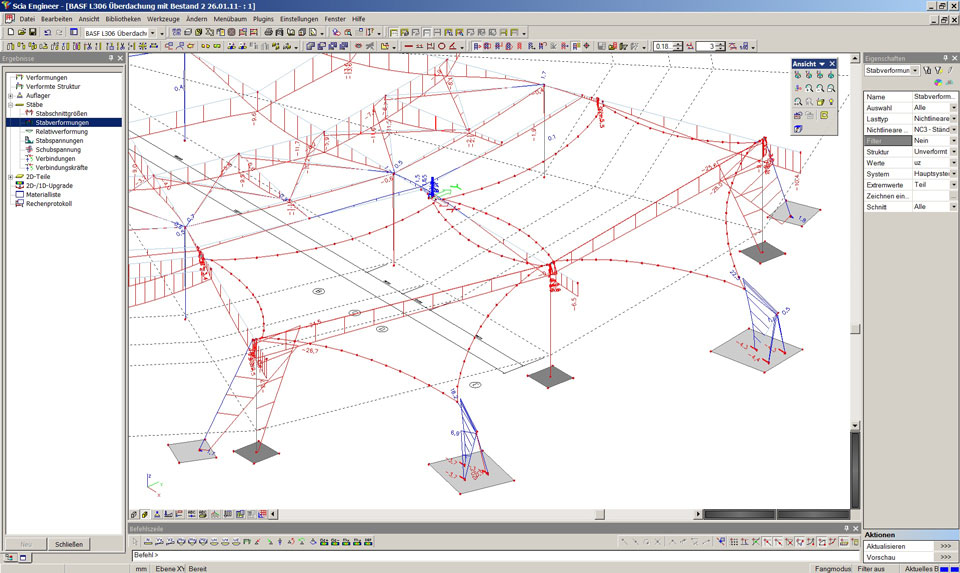This screenshot has width=960, height=573.
Task: Click the Aktualisieren action button
Action: (x=945, y=546)
